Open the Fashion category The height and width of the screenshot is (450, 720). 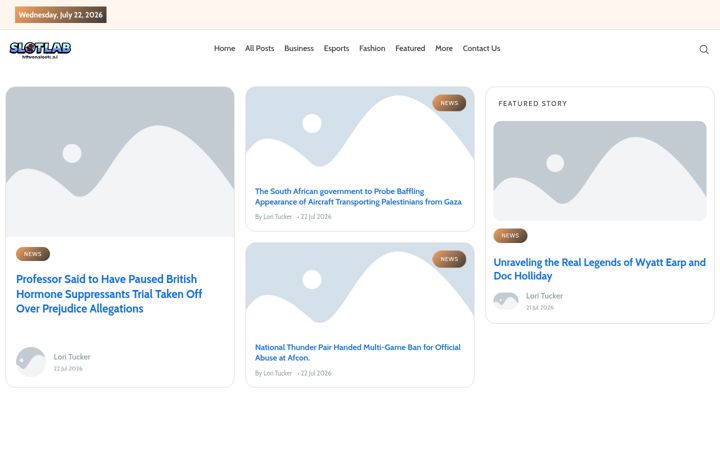coord(372,48)
